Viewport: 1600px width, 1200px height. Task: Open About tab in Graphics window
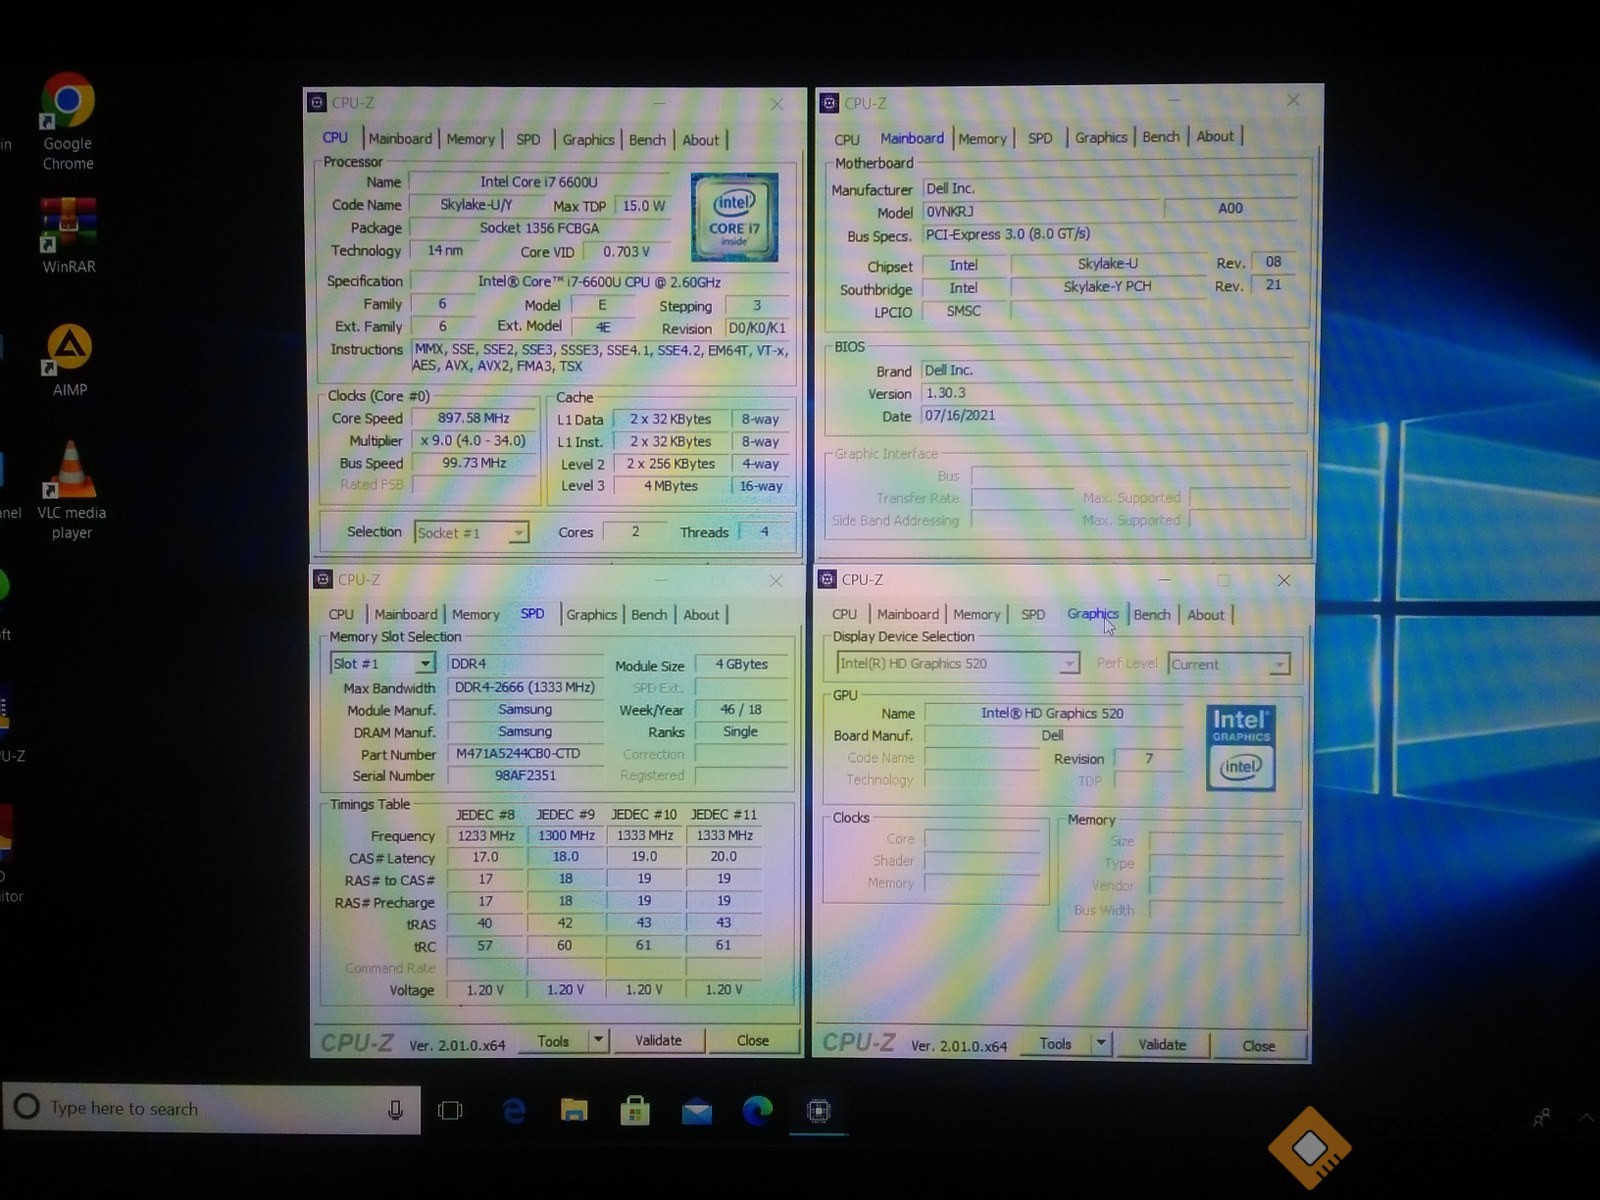point(1205,615)
